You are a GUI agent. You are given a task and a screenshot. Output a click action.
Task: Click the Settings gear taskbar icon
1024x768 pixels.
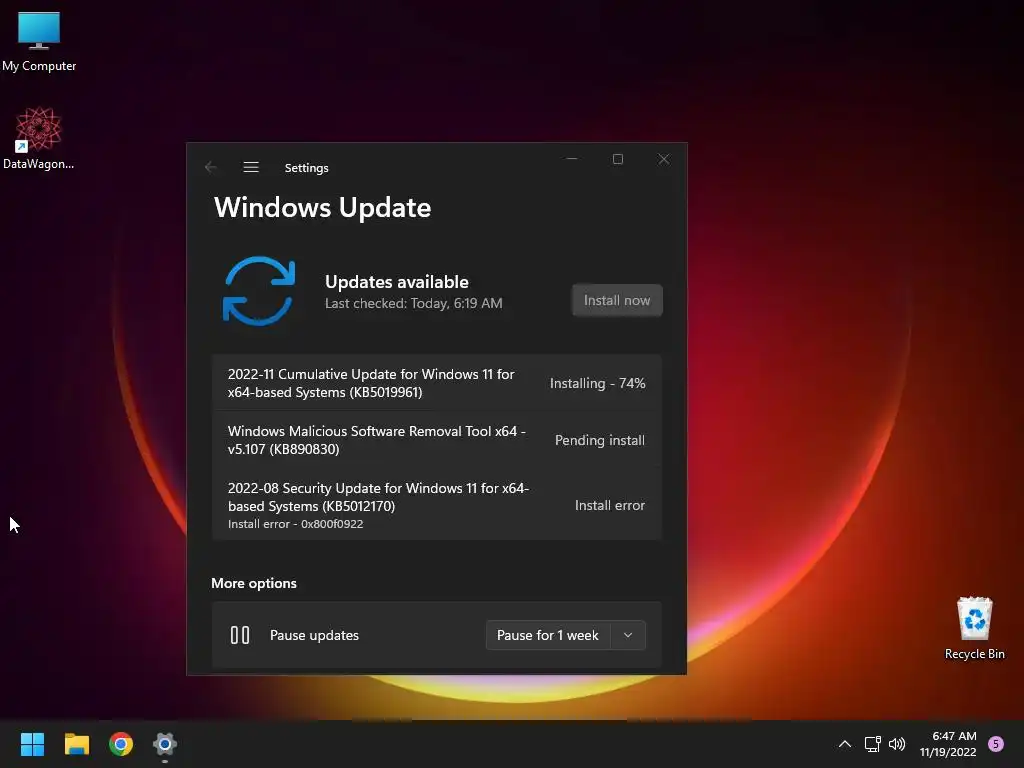pyautogui.click(x=165, y=744)
